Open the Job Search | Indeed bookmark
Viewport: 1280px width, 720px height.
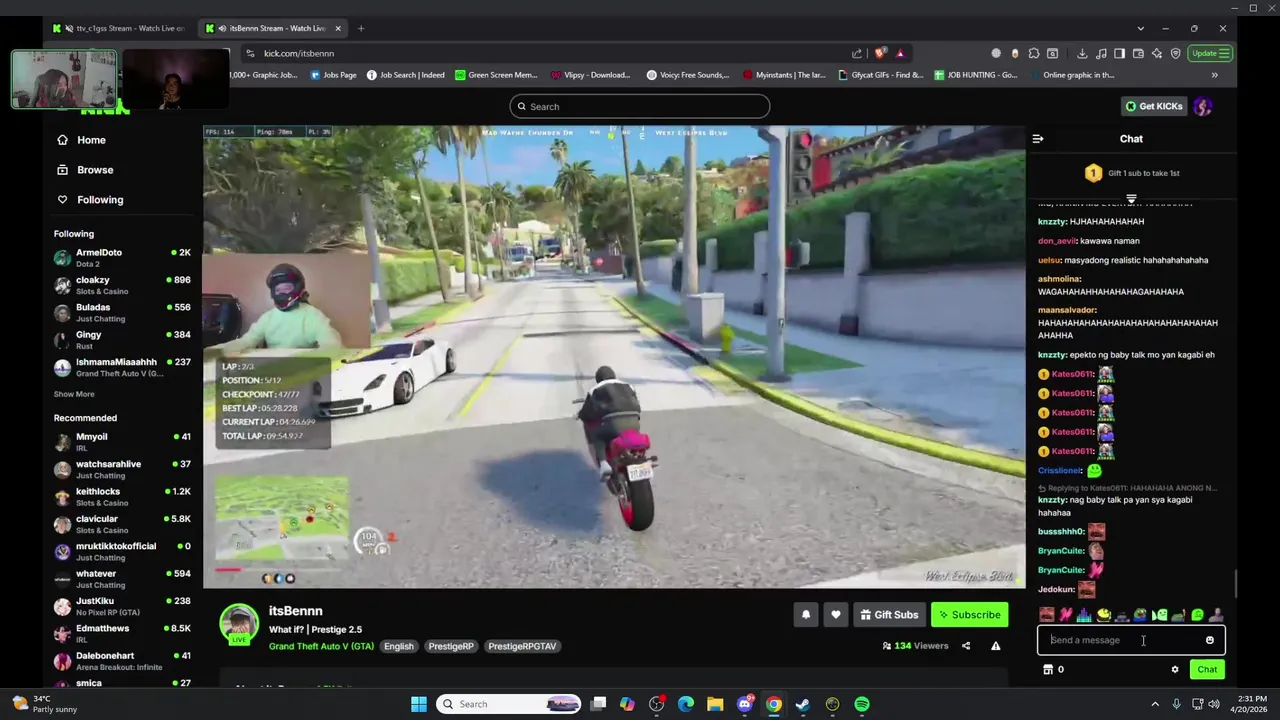[406, 75]
